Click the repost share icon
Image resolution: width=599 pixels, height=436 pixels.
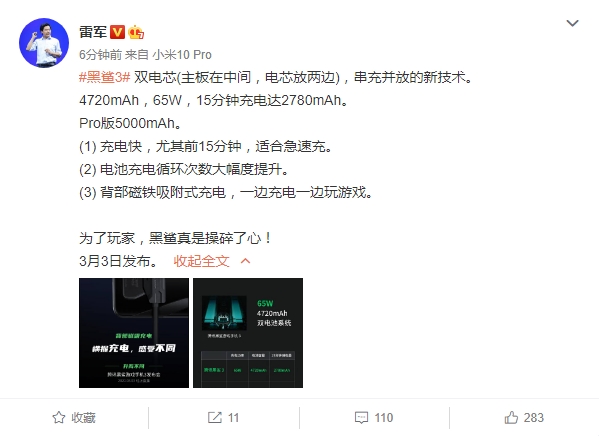[x=215, y=418]
